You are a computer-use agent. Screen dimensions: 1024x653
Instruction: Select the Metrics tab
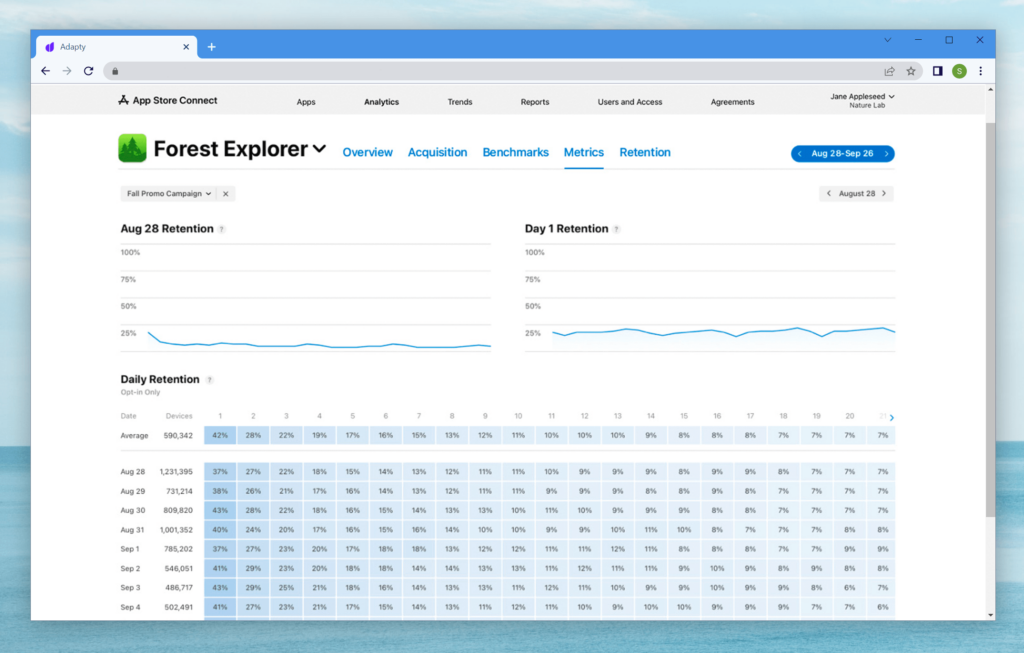(584, 153)
